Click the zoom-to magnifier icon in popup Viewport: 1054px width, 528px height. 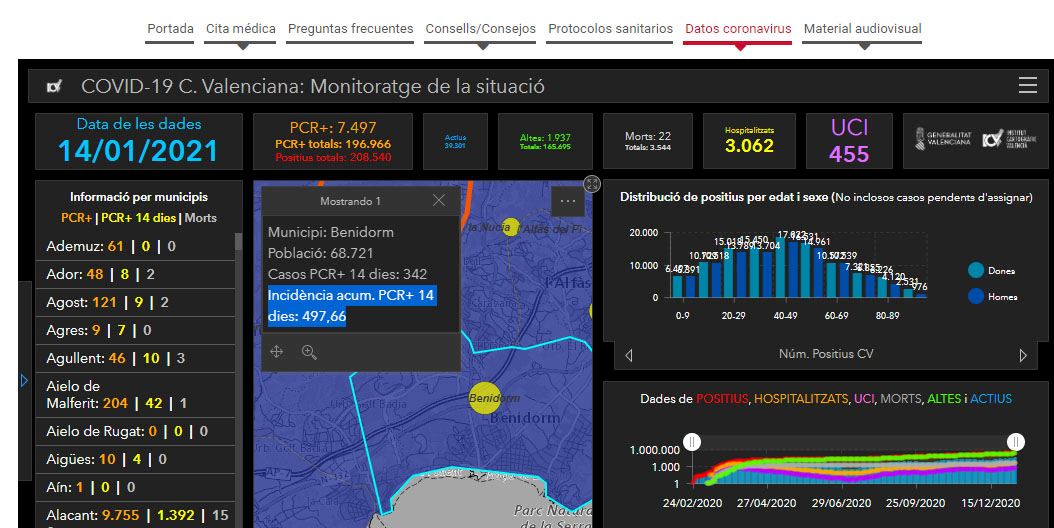309,352
